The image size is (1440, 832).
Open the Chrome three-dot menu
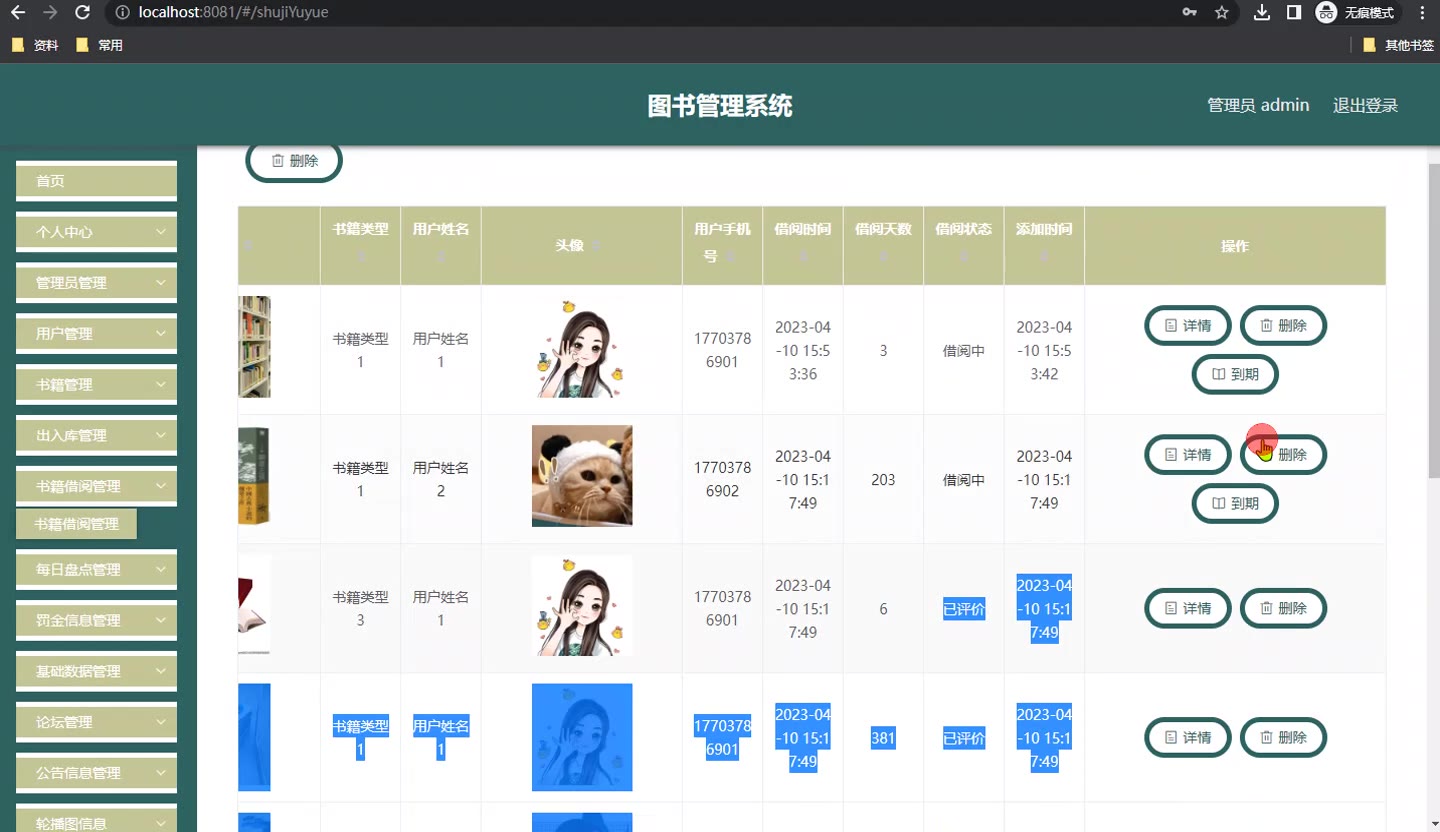tap(1422, 13)
